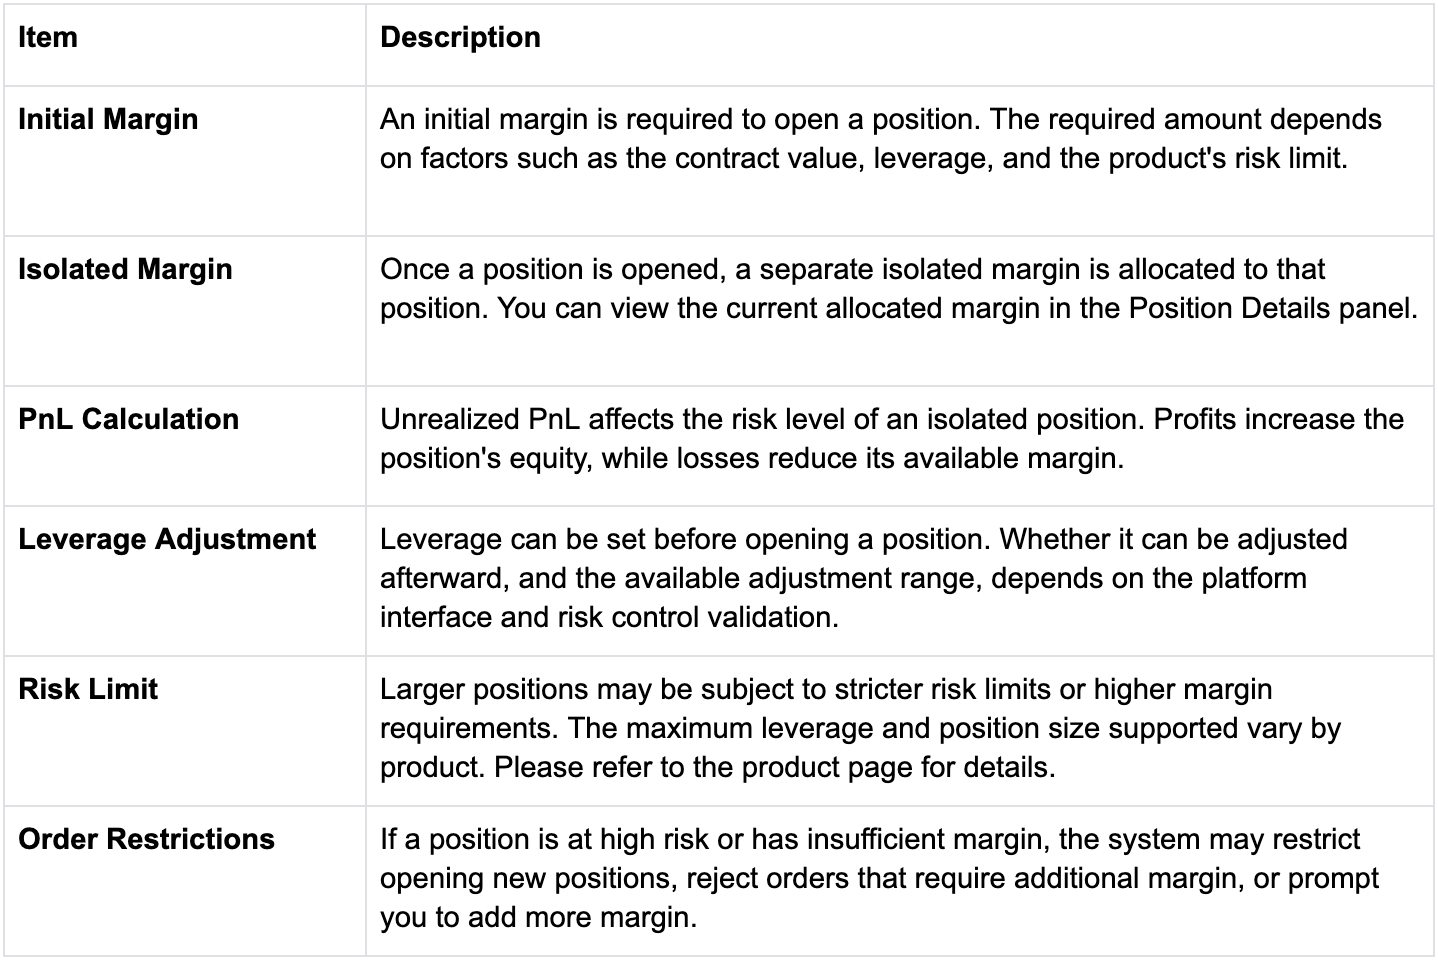Viewport: 1438px width, 960px height.
Task: Click the Unrealized PnL description text
Action: (x=892, y=439)
